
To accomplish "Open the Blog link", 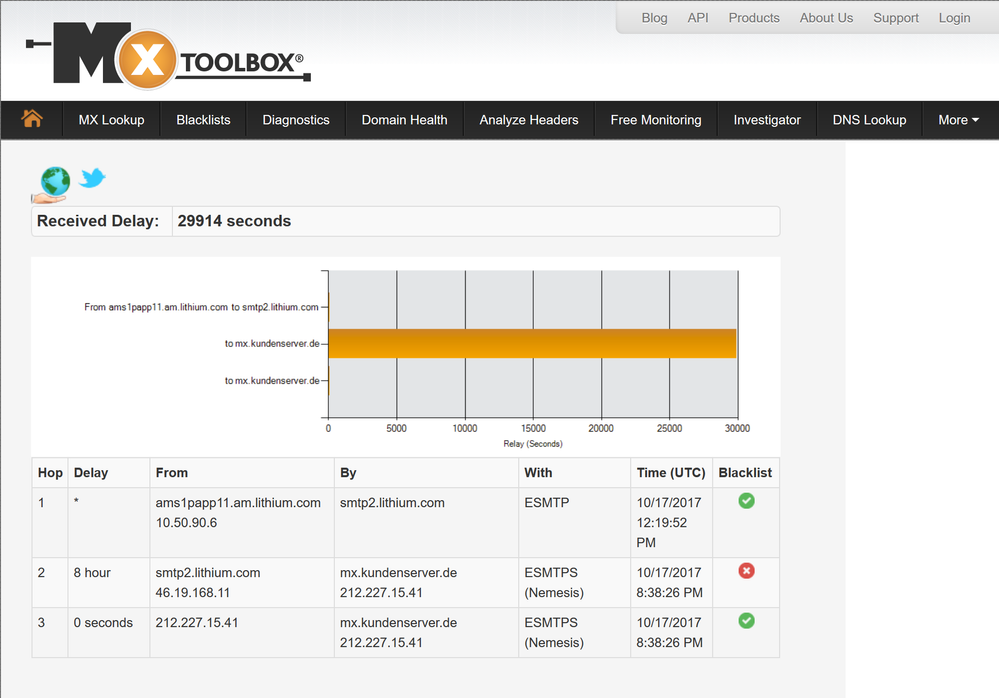I will pyautogui.click(x=654, y=18).
